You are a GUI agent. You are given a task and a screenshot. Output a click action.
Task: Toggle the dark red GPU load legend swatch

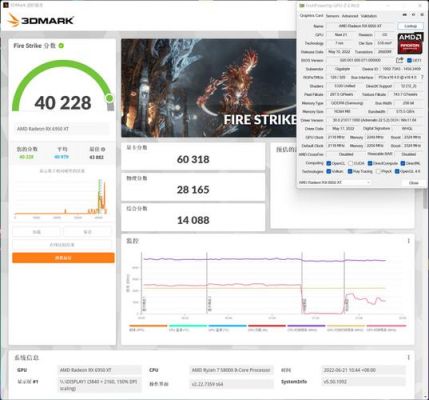pos(267,326)
